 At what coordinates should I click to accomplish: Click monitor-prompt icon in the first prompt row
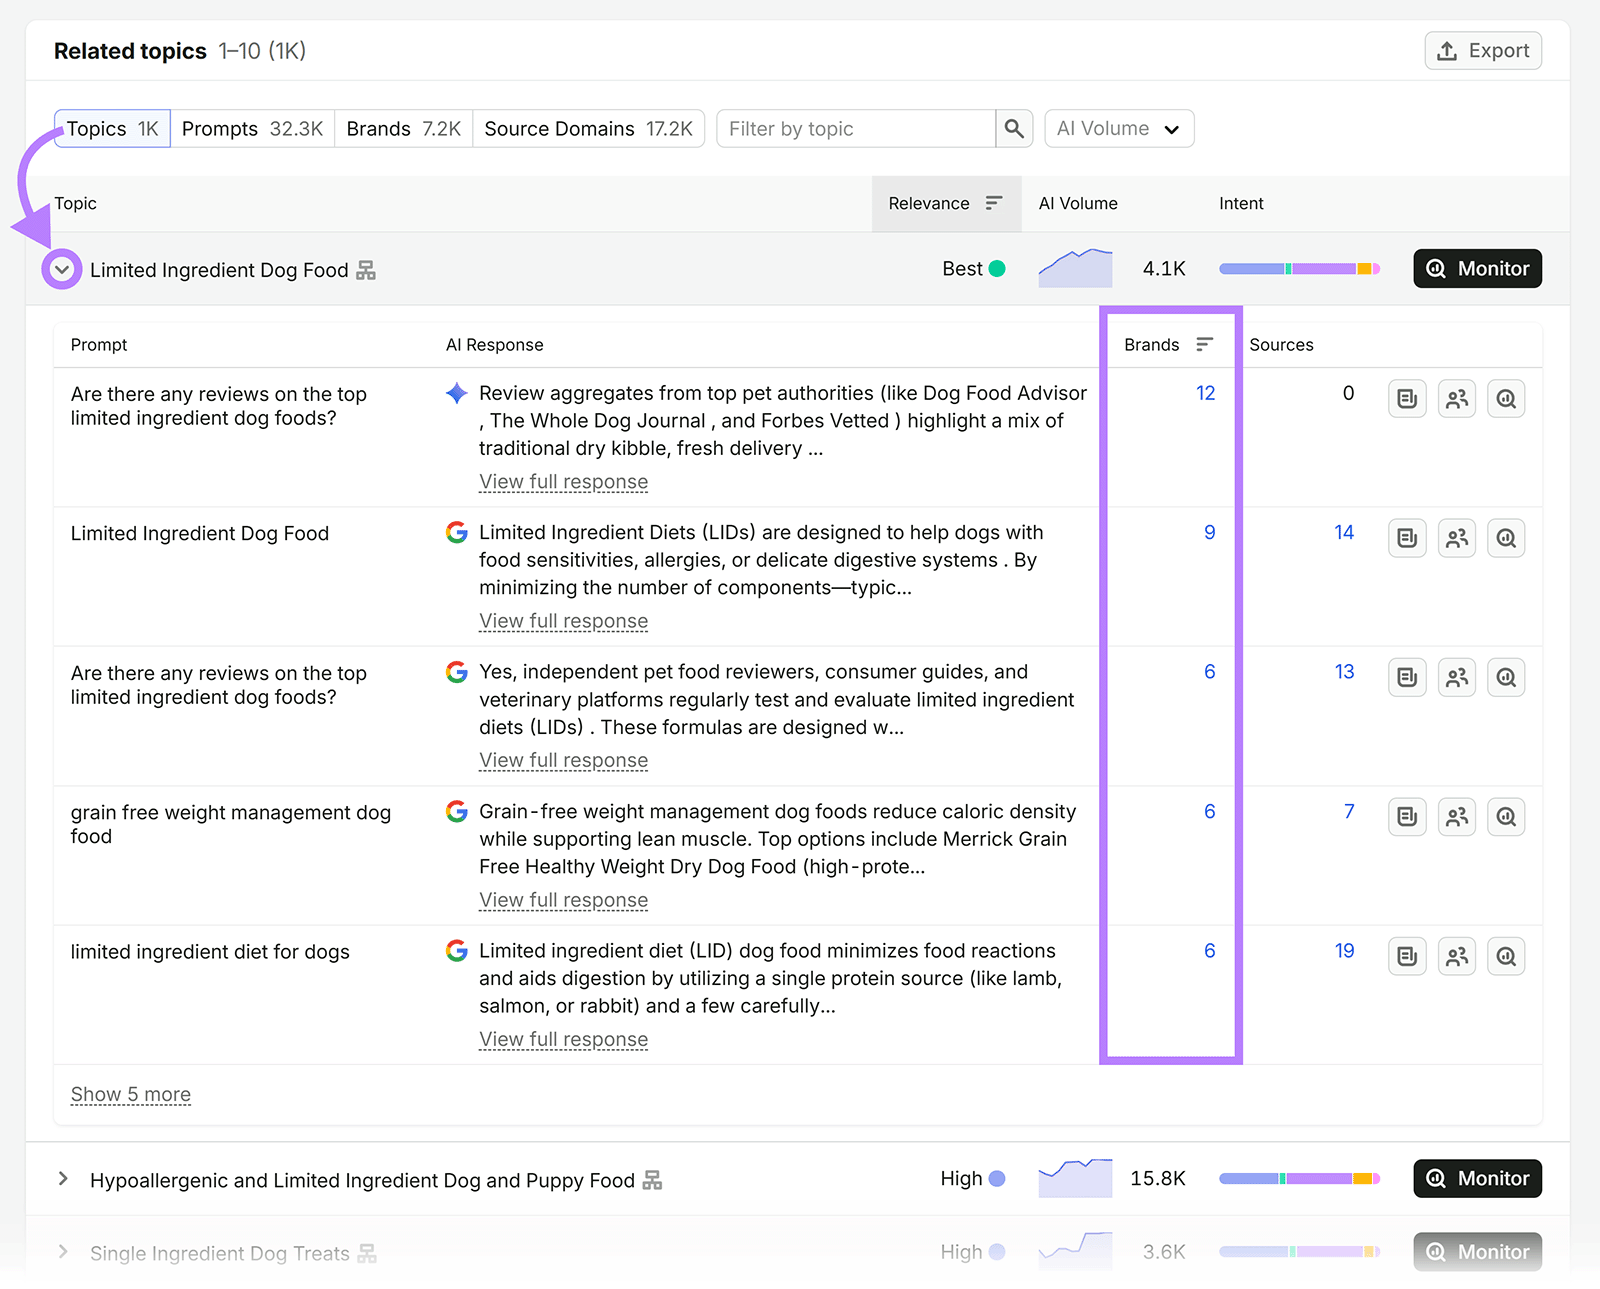click(x=1506, y=399)
